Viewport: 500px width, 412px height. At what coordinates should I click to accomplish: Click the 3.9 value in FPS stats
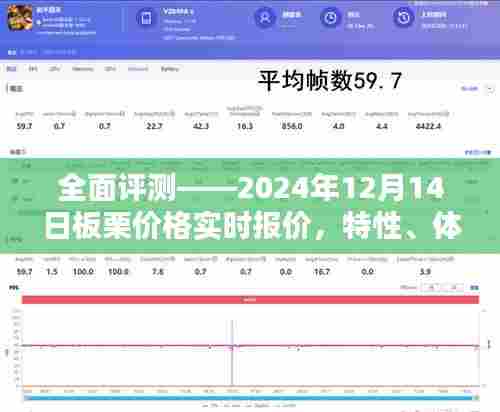click(425, 272)
